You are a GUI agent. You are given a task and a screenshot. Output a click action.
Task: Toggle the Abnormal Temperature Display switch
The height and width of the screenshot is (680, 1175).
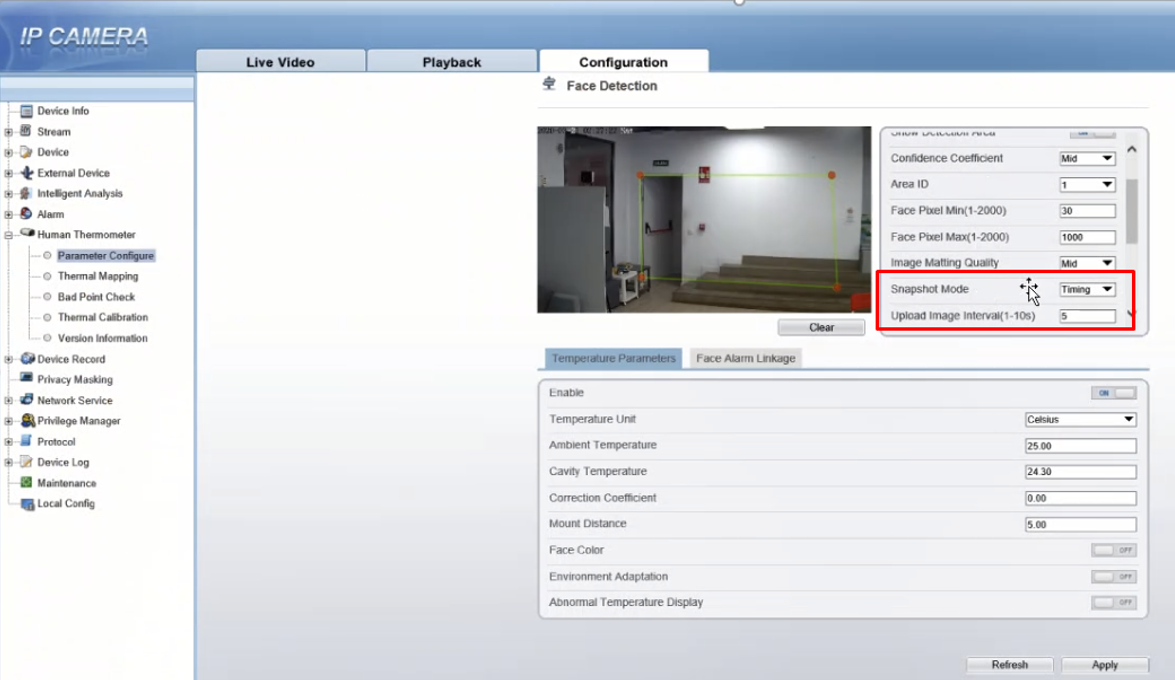[x=1113, y=603]
